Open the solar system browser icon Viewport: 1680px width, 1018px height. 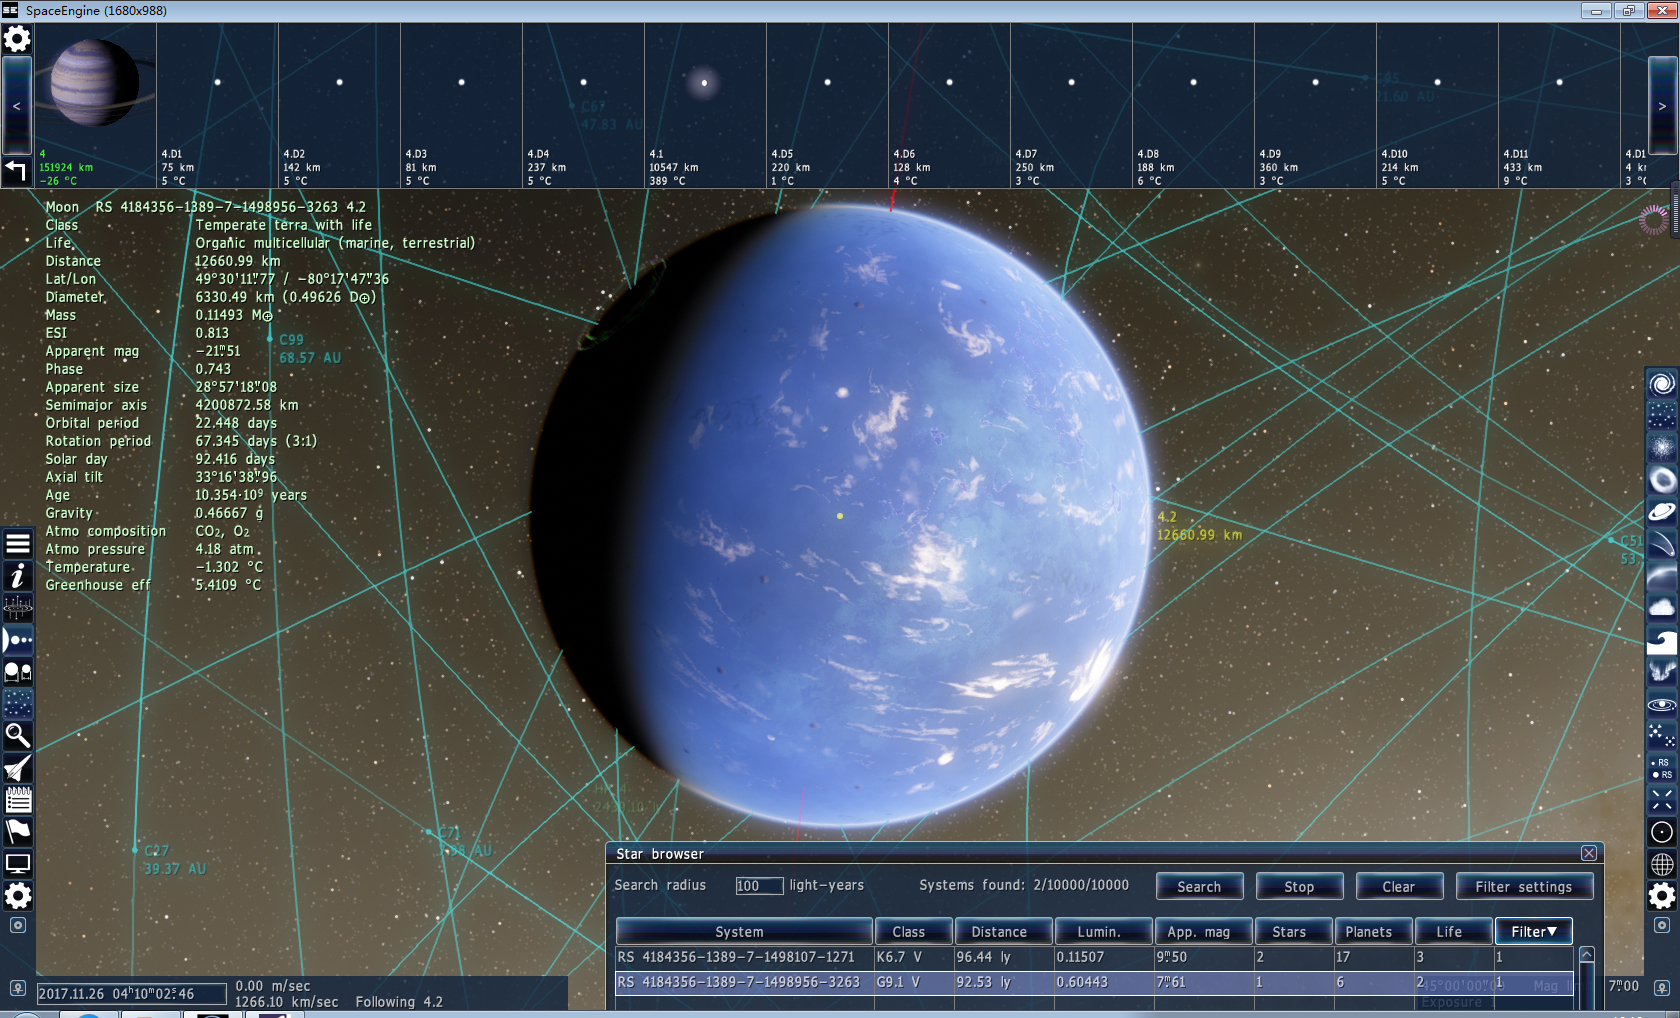[x=18, y=640]
